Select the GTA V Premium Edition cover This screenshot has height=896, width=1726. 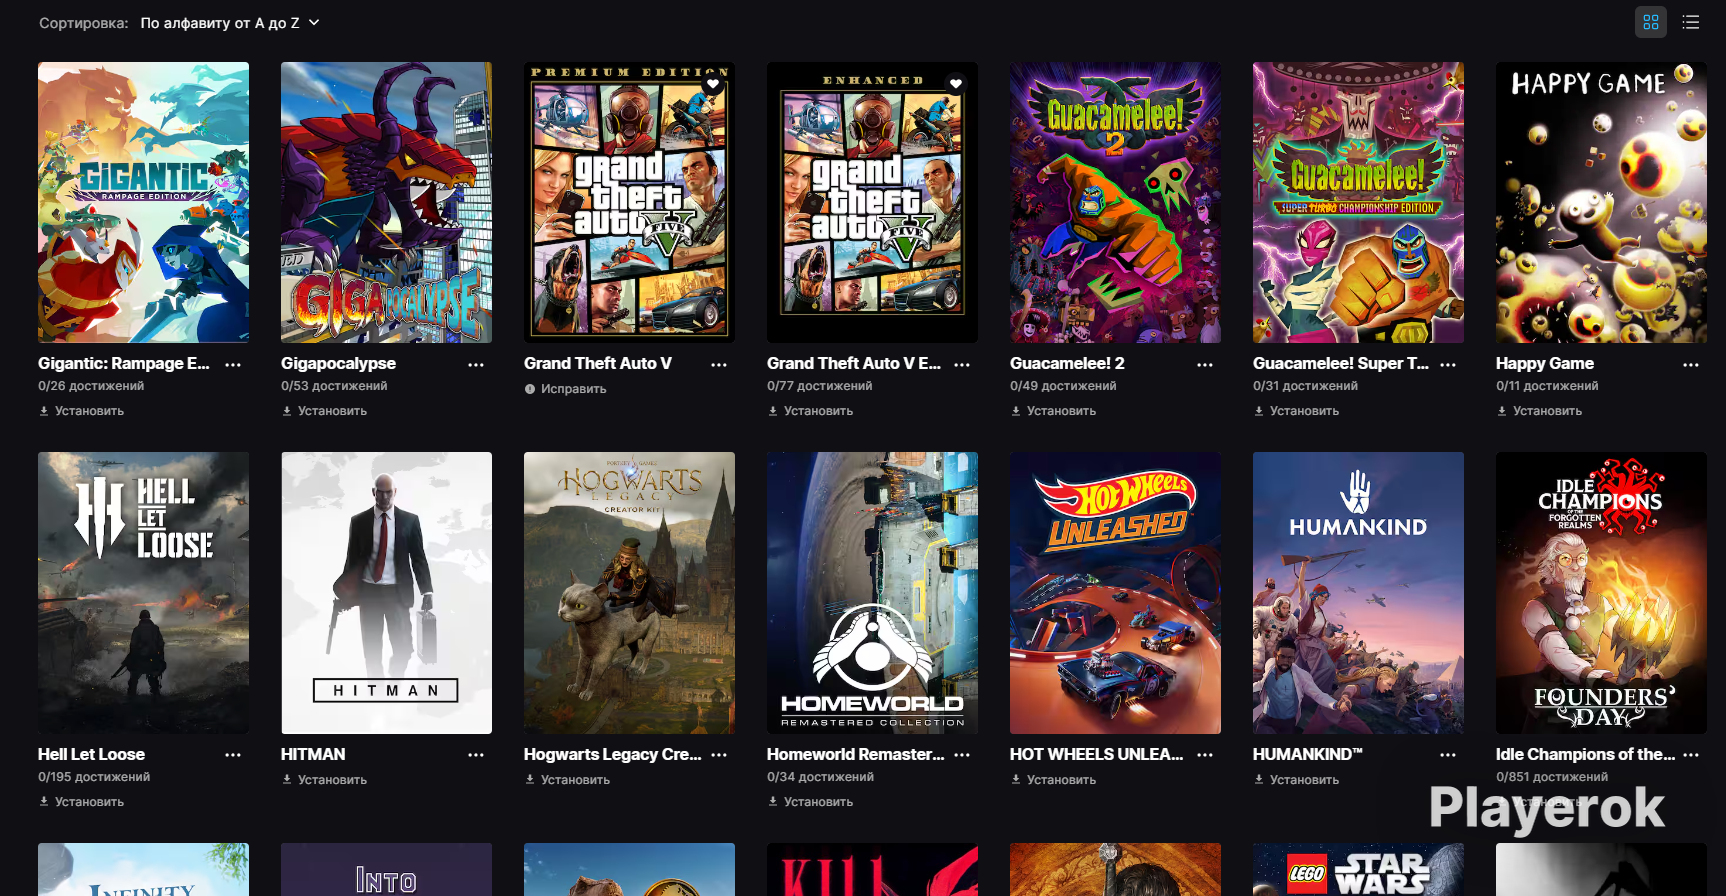pos(629,203)
